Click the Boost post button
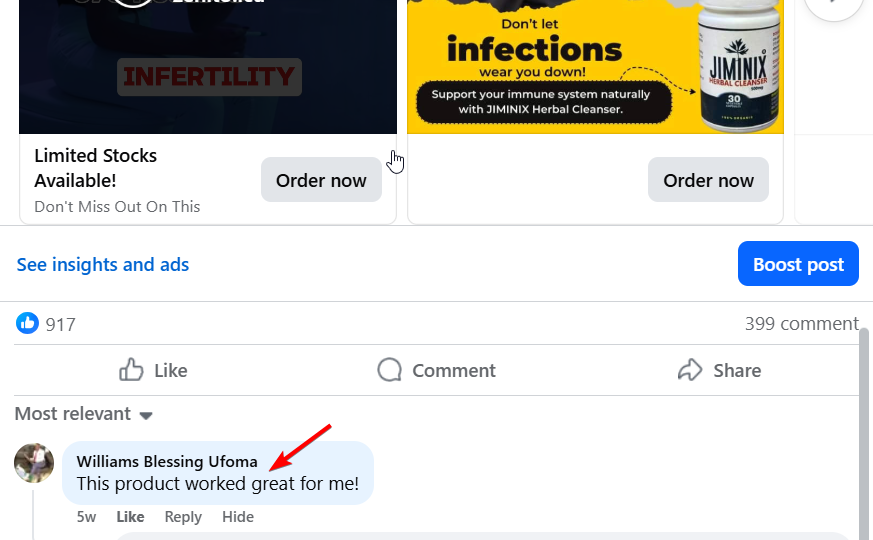873x540 pixels. pyautogui.click(x=798, y=264)
